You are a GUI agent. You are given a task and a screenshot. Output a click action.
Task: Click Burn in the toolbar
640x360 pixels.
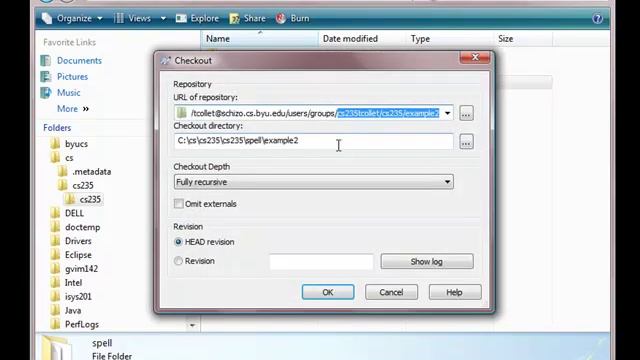pyautogui.click(x=293, y=18)
